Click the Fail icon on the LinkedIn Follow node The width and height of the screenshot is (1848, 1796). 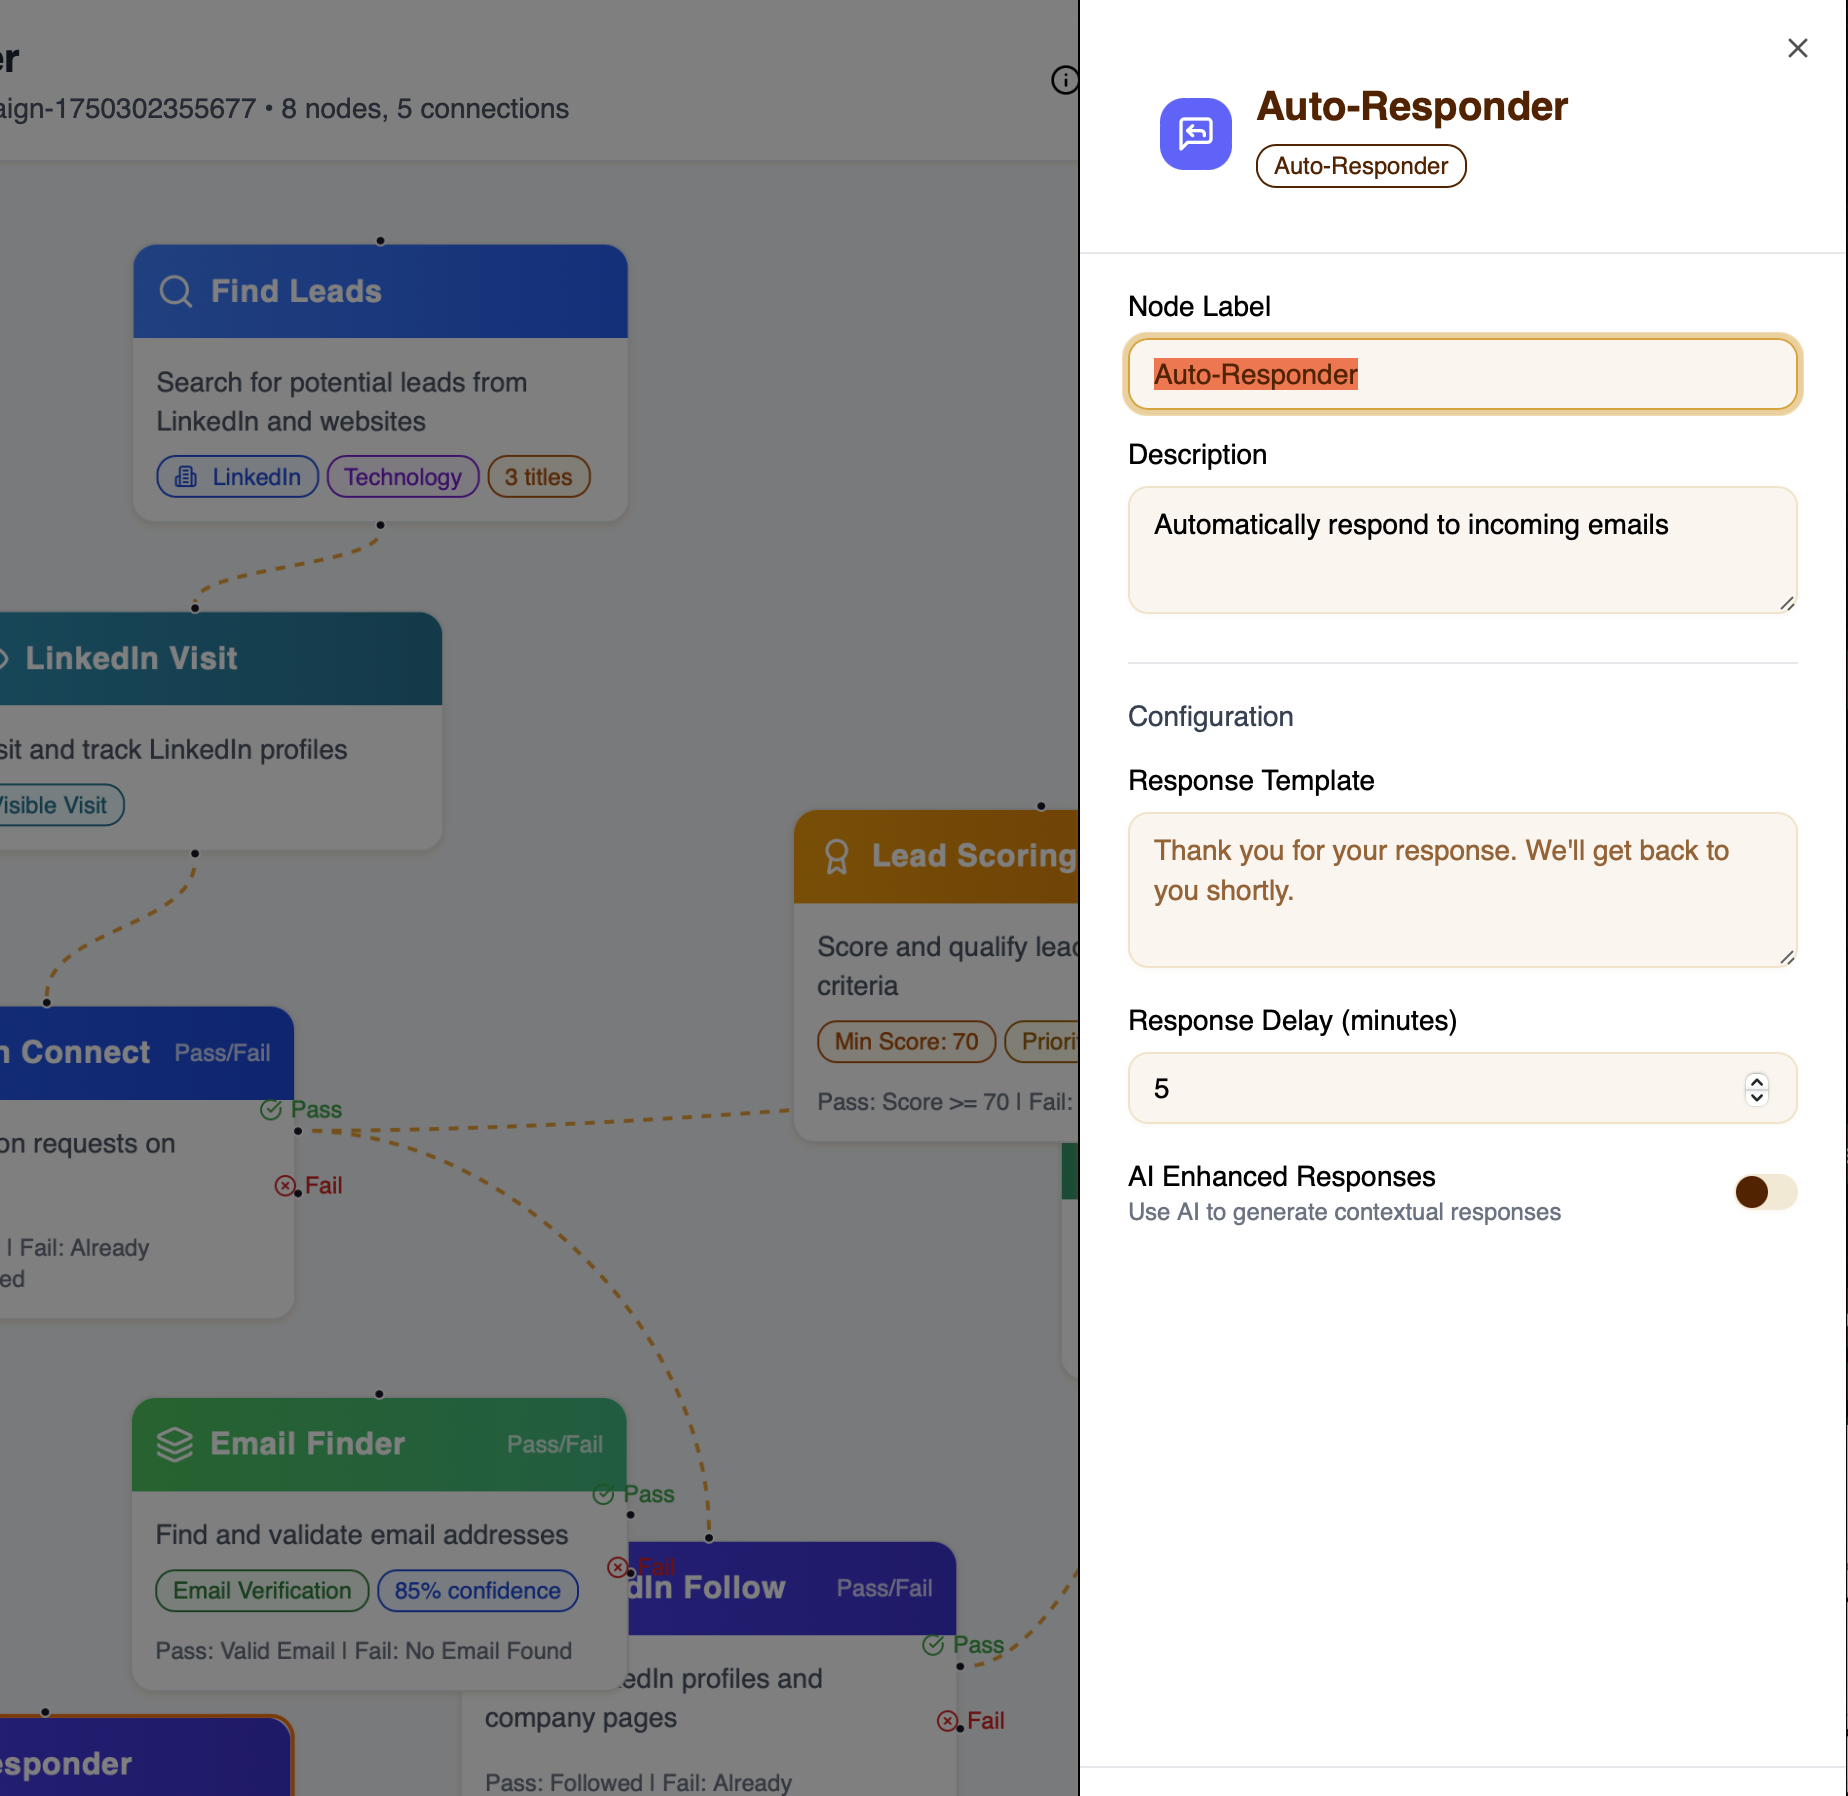click(x=945, y=1721)
